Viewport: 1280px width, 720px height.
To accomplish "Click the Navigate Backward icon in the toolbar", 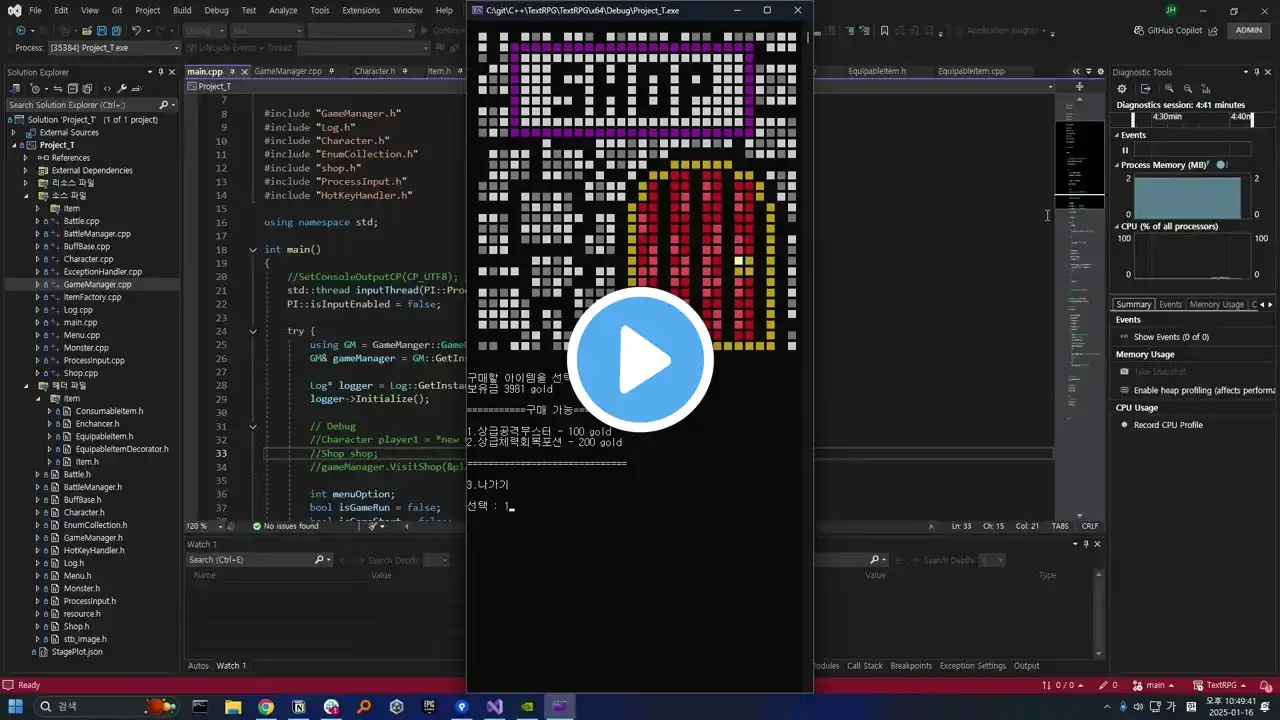I will pos(22,30).
